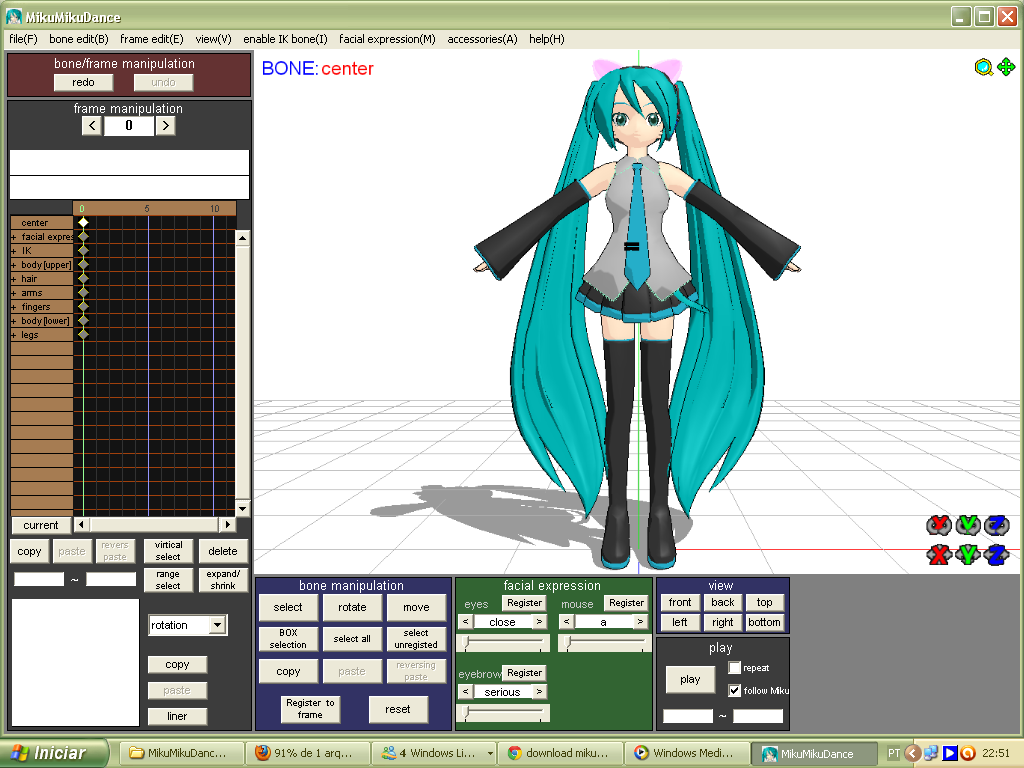Select the center bone row in timeline
Image resolution: width=1024 pixels, height=768 pixels.
click(x=41, y=223)
